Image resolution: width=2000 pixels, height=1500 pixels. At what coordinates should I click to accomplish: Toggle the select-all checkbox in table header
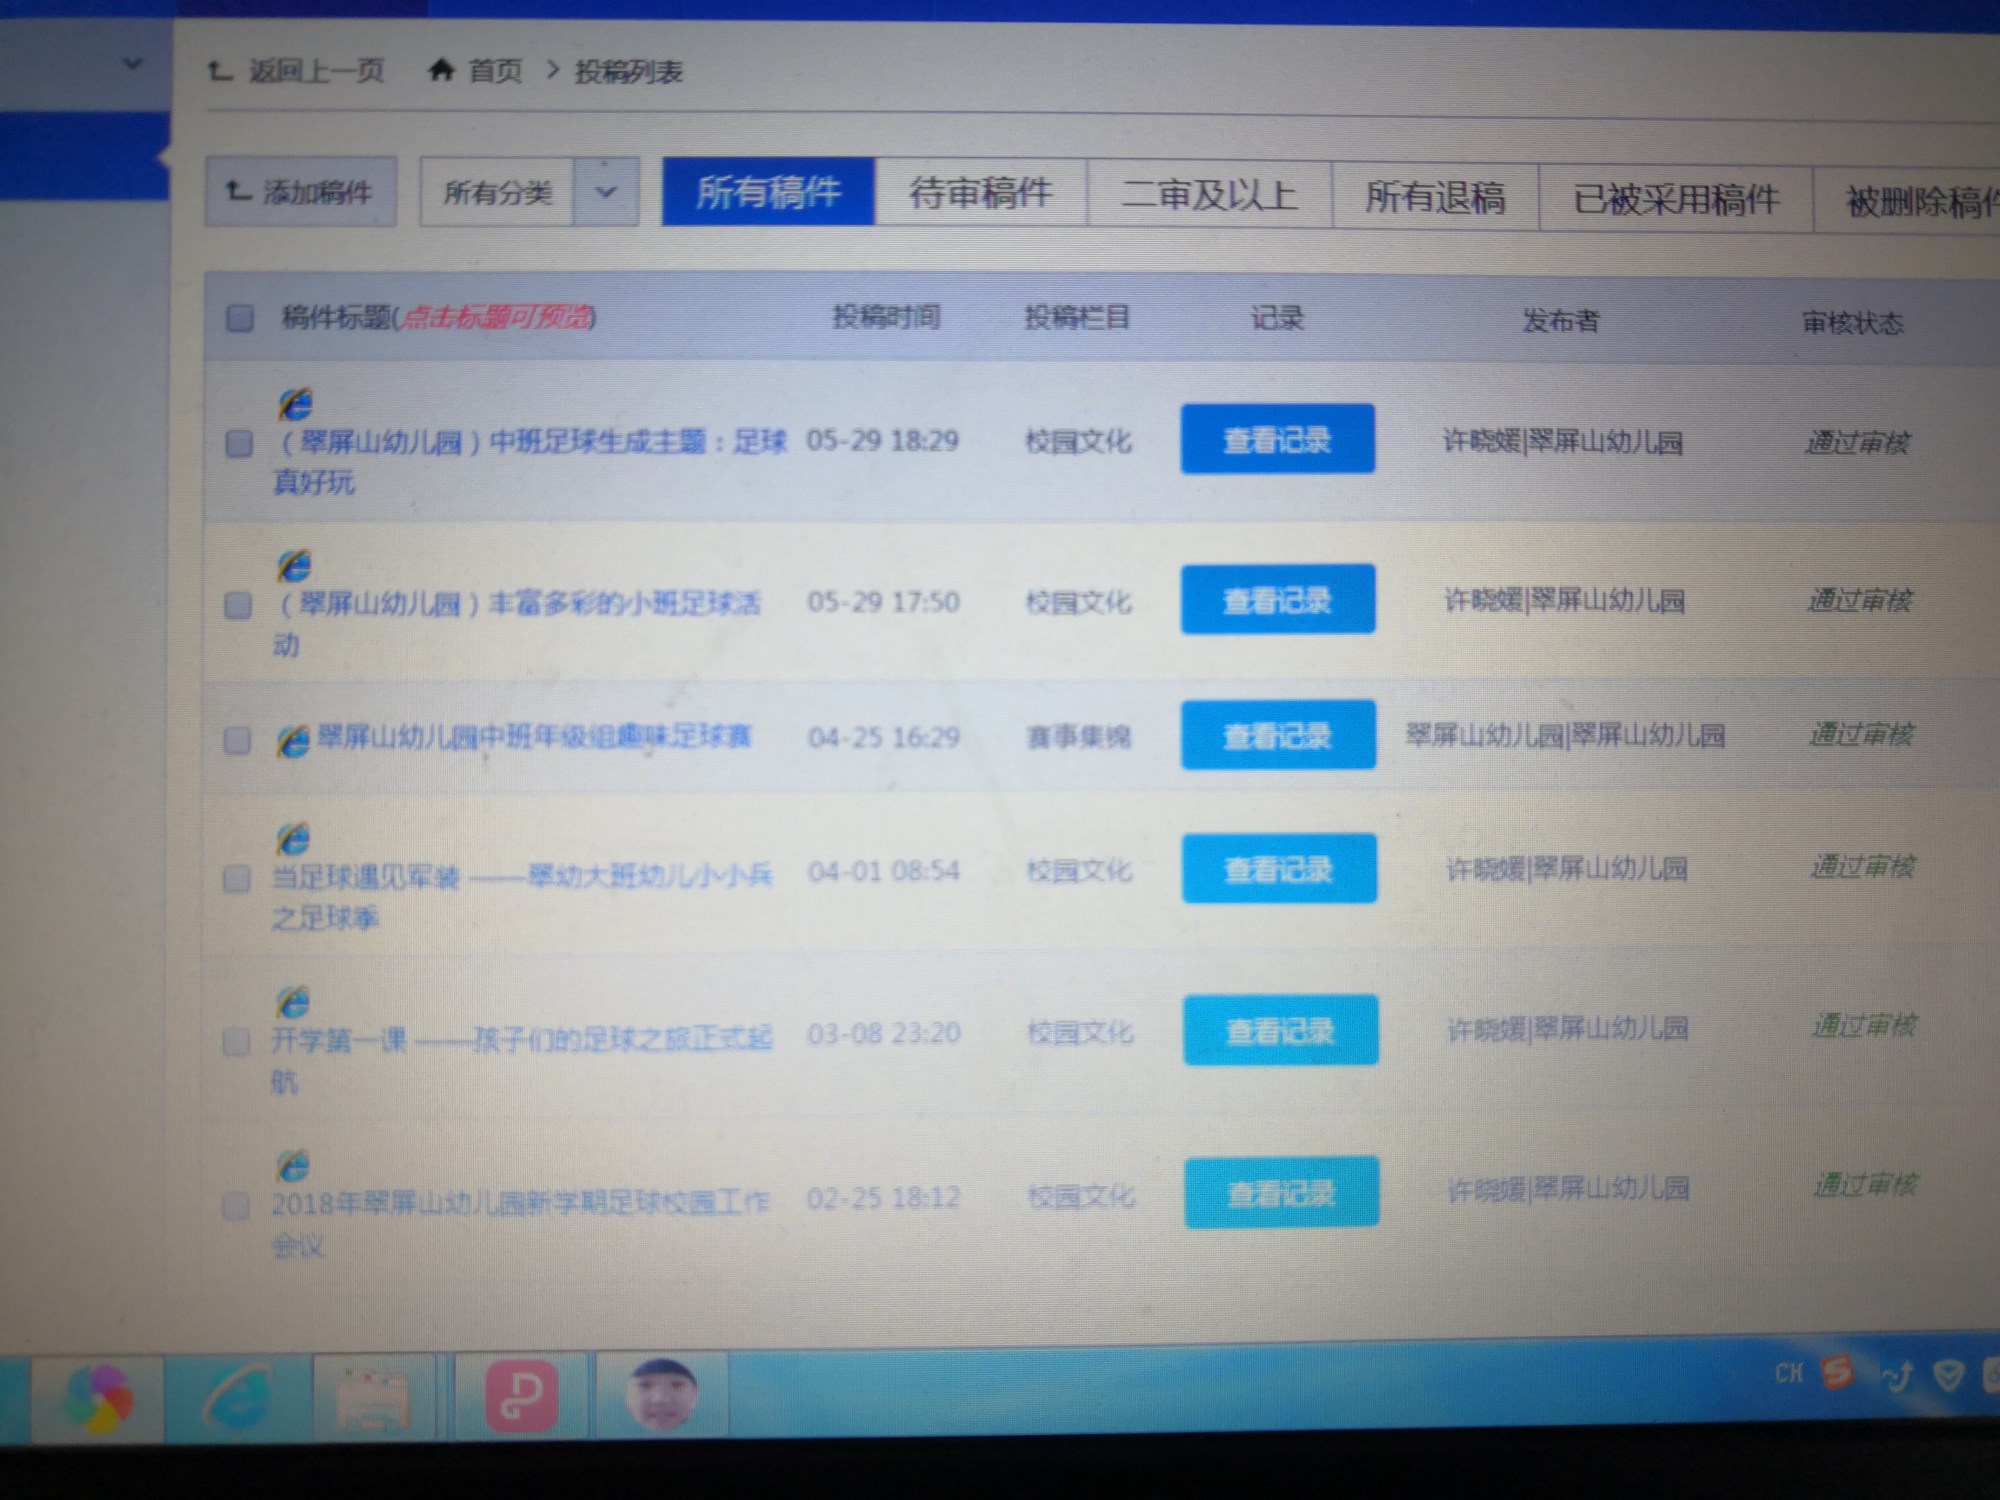[x=240, y=318]
